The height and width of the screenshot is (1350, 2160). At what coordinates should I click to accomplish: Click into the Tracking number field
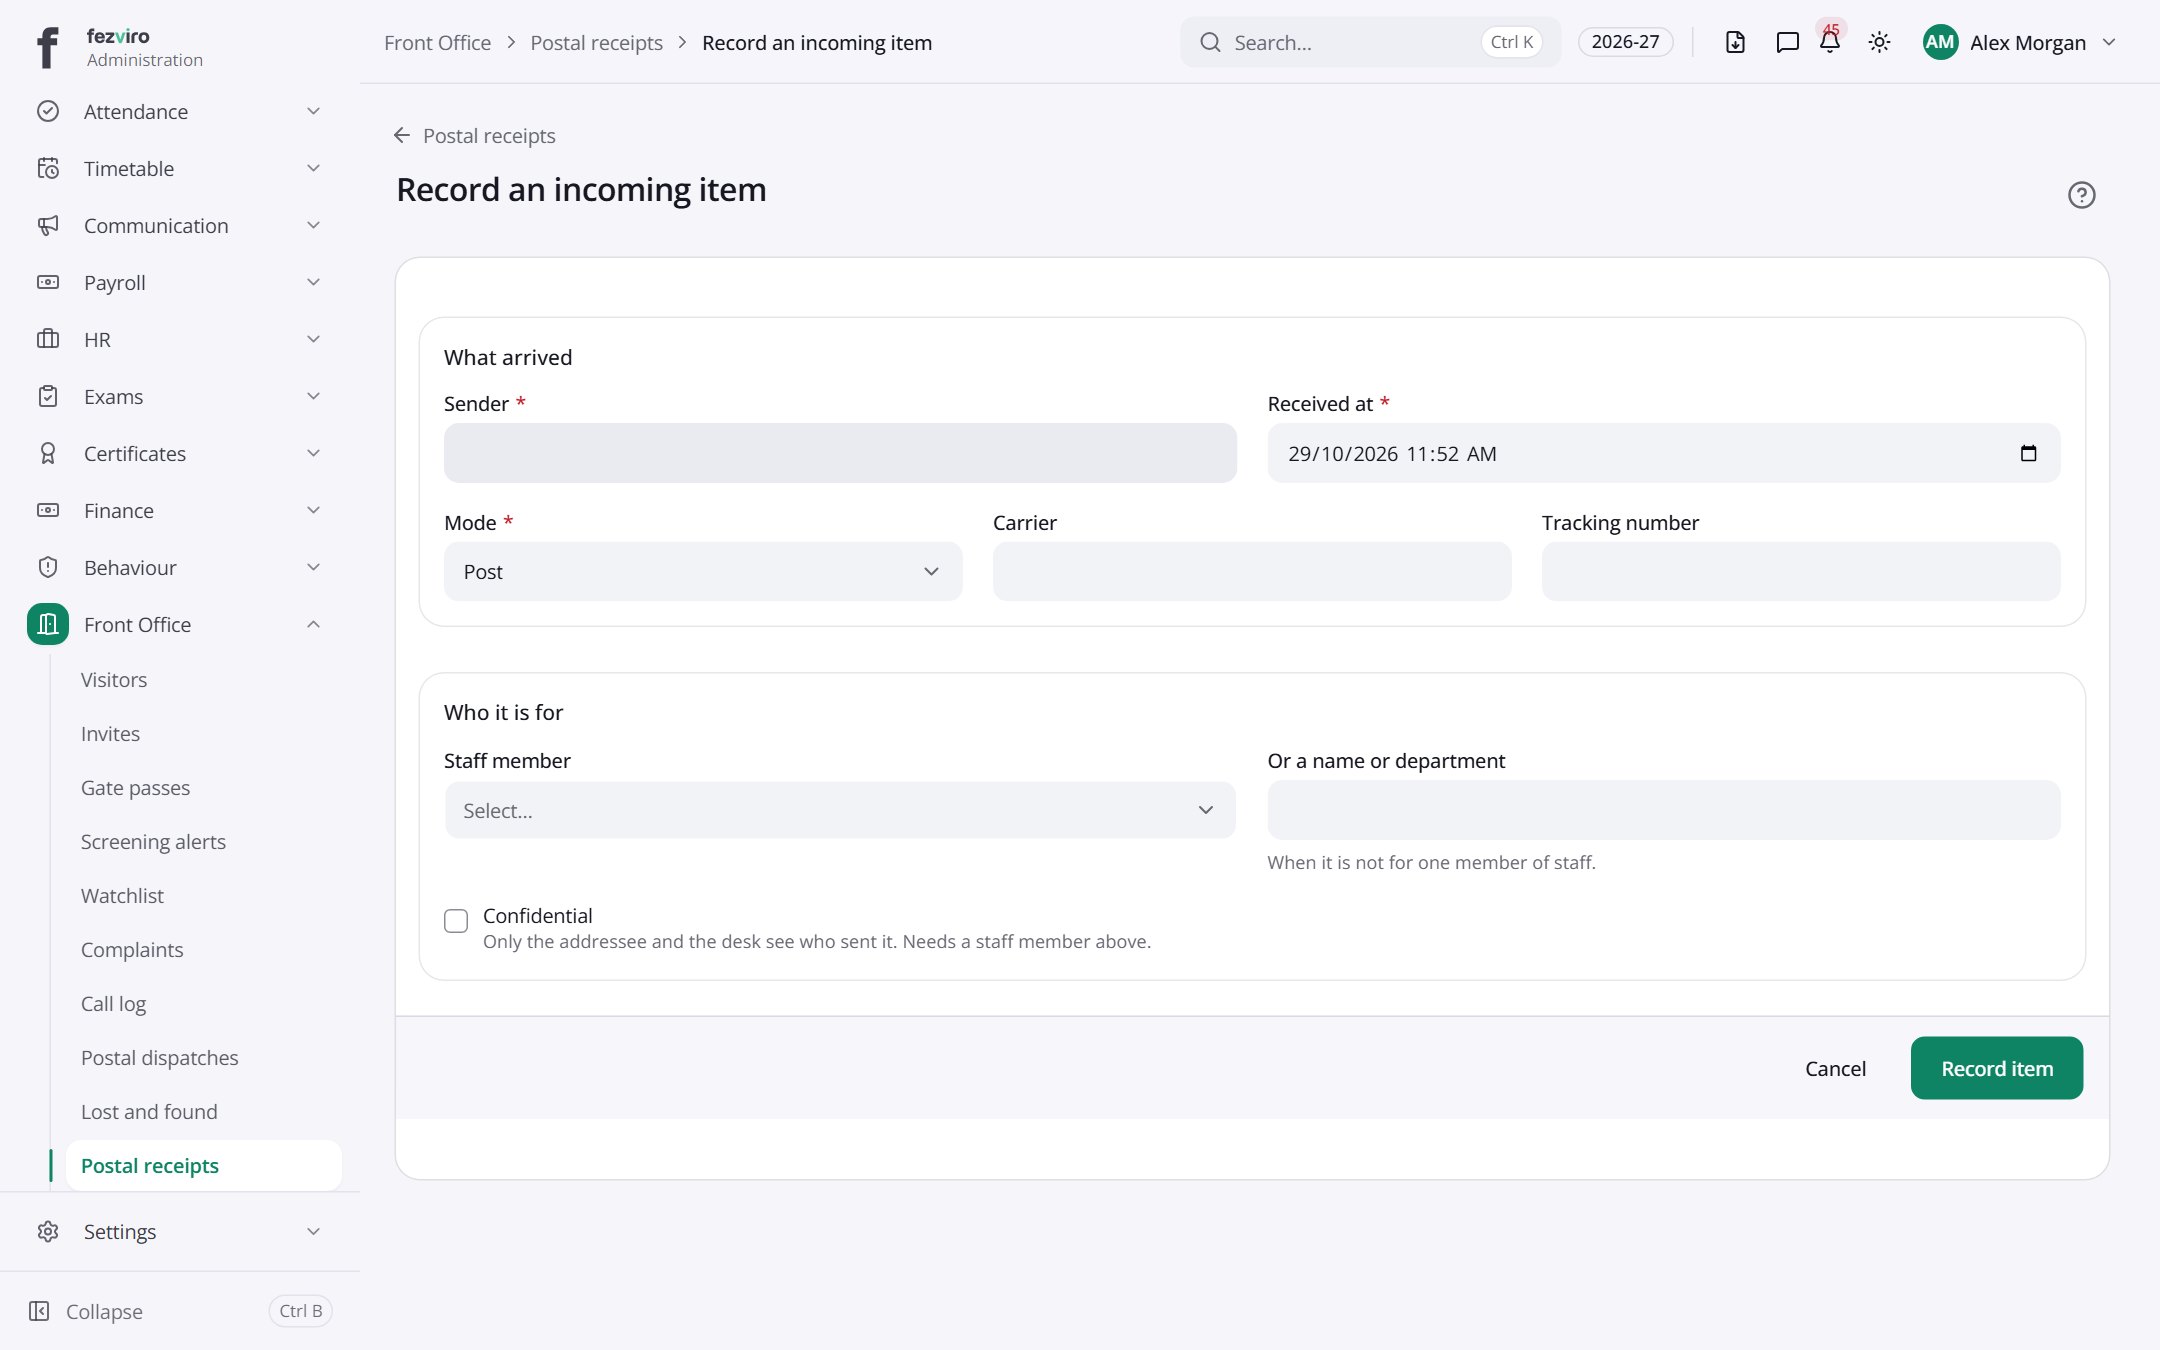[1801, 571]
